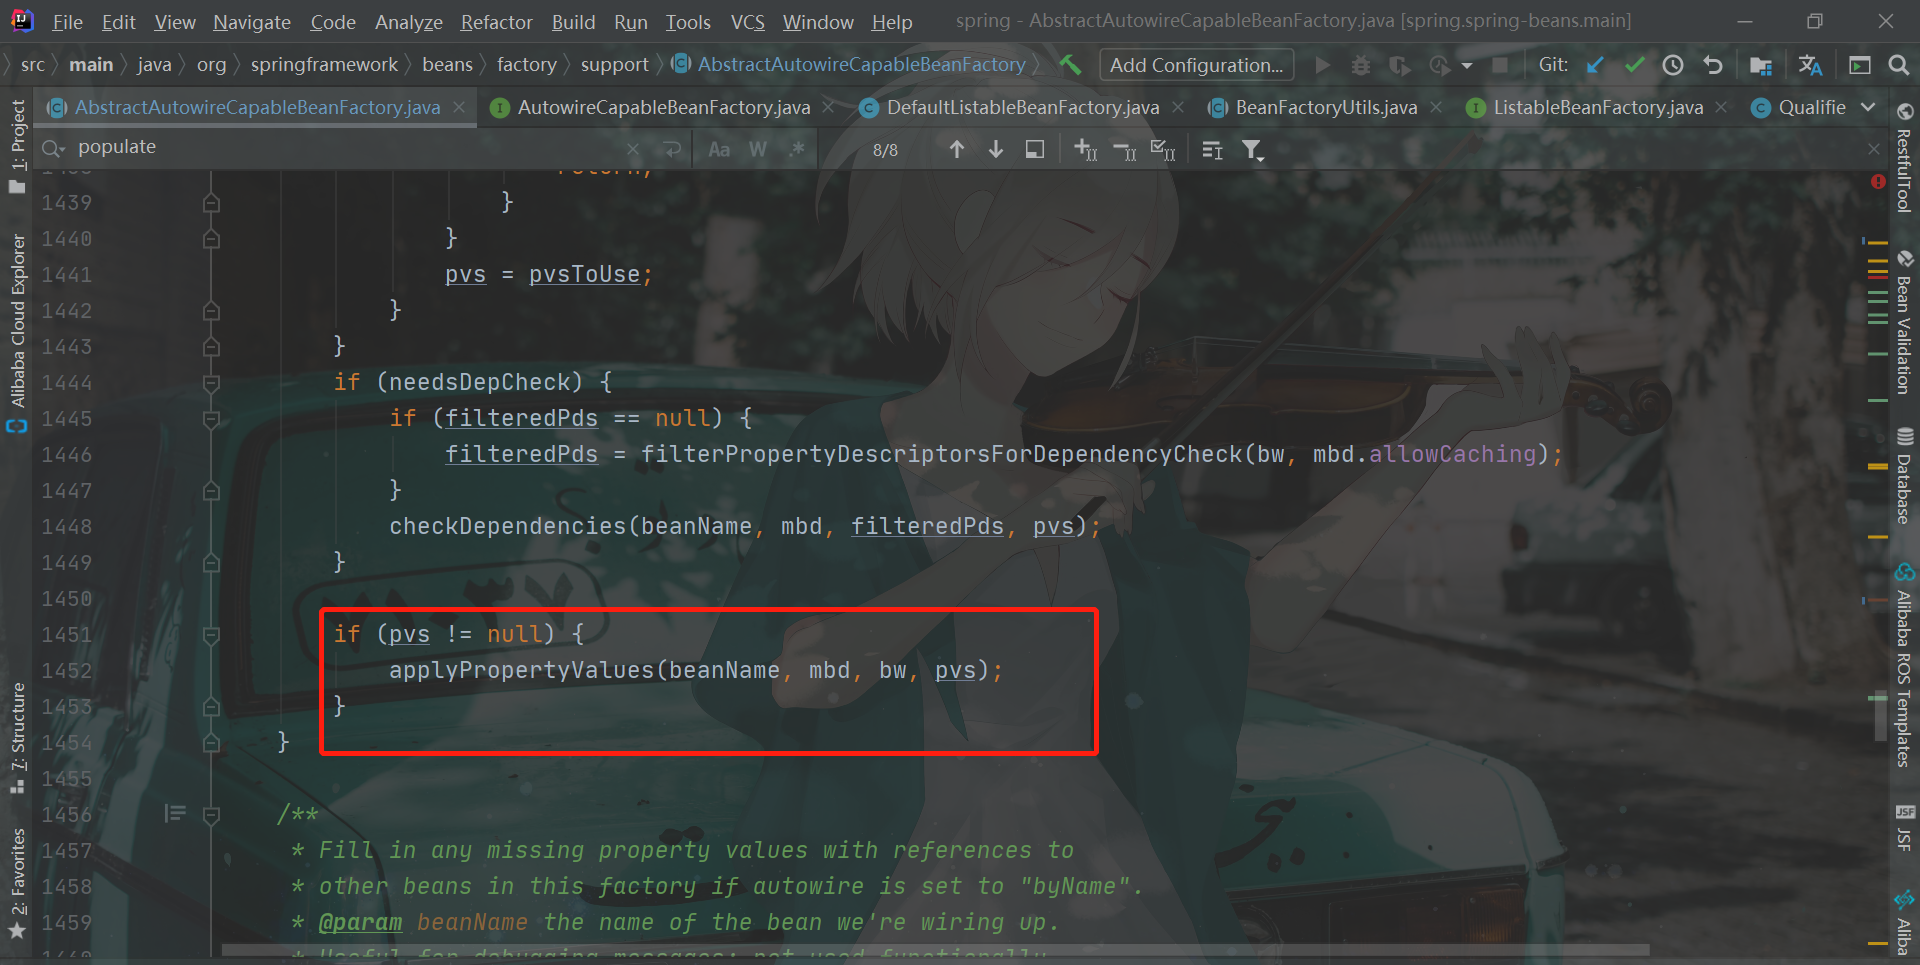This screenshot has height=965, width=1920.
Task: Toggle Regex (.*) option in find bar
Action: coord(797,149)
